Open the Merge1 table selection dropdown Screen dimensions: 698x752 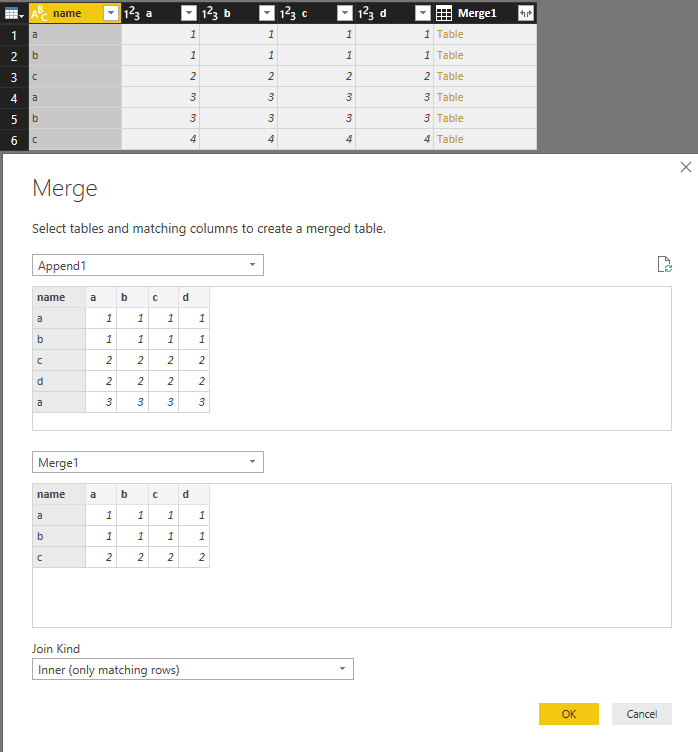148,462
